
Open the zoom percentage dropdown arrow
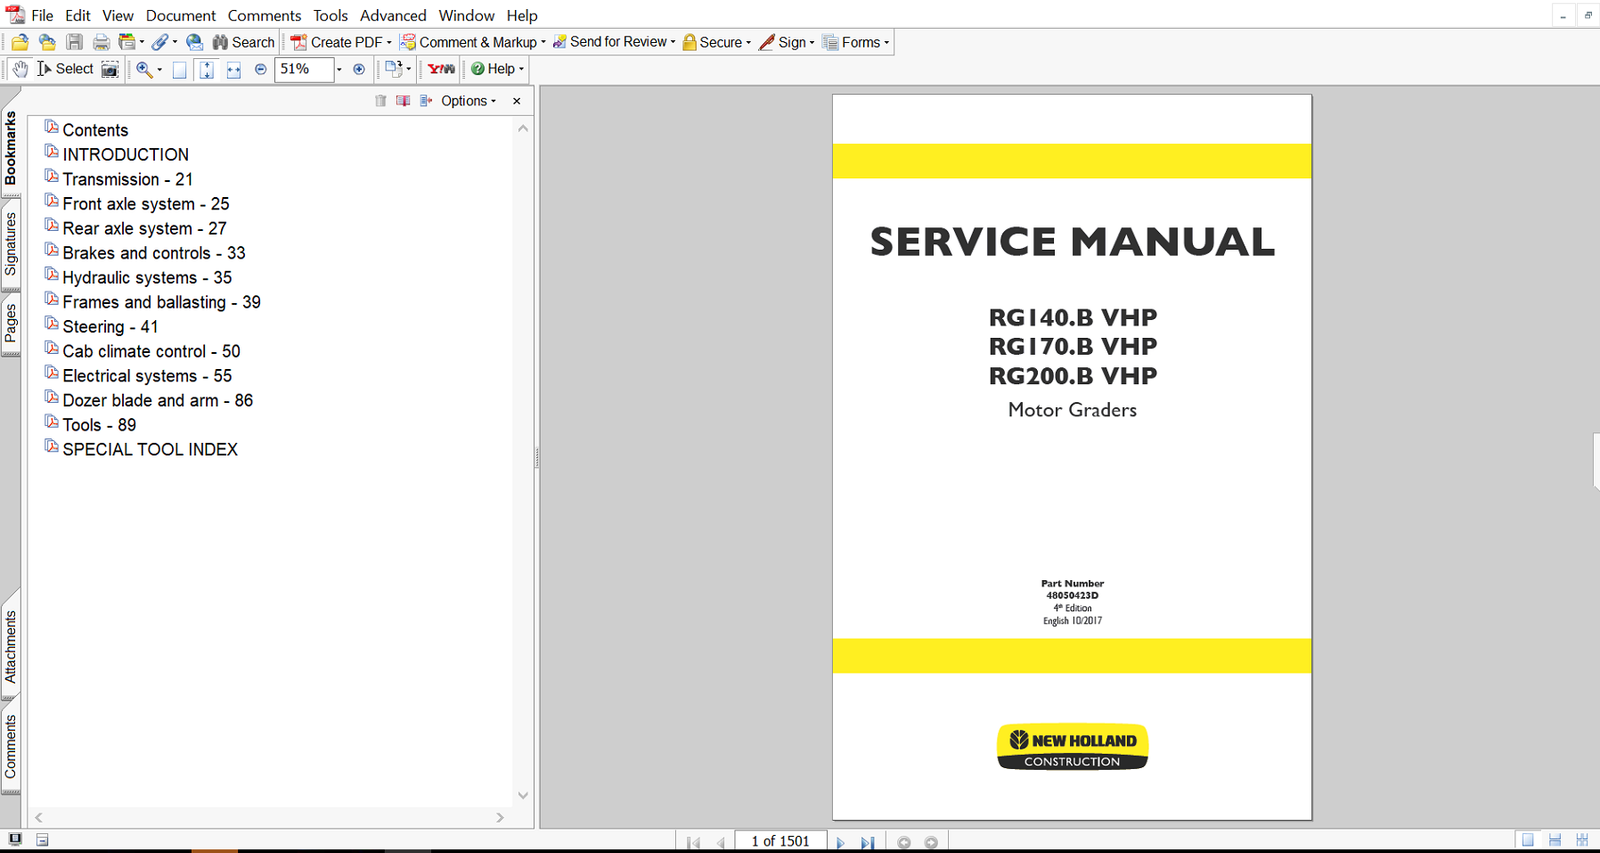[x=339, y=69]
